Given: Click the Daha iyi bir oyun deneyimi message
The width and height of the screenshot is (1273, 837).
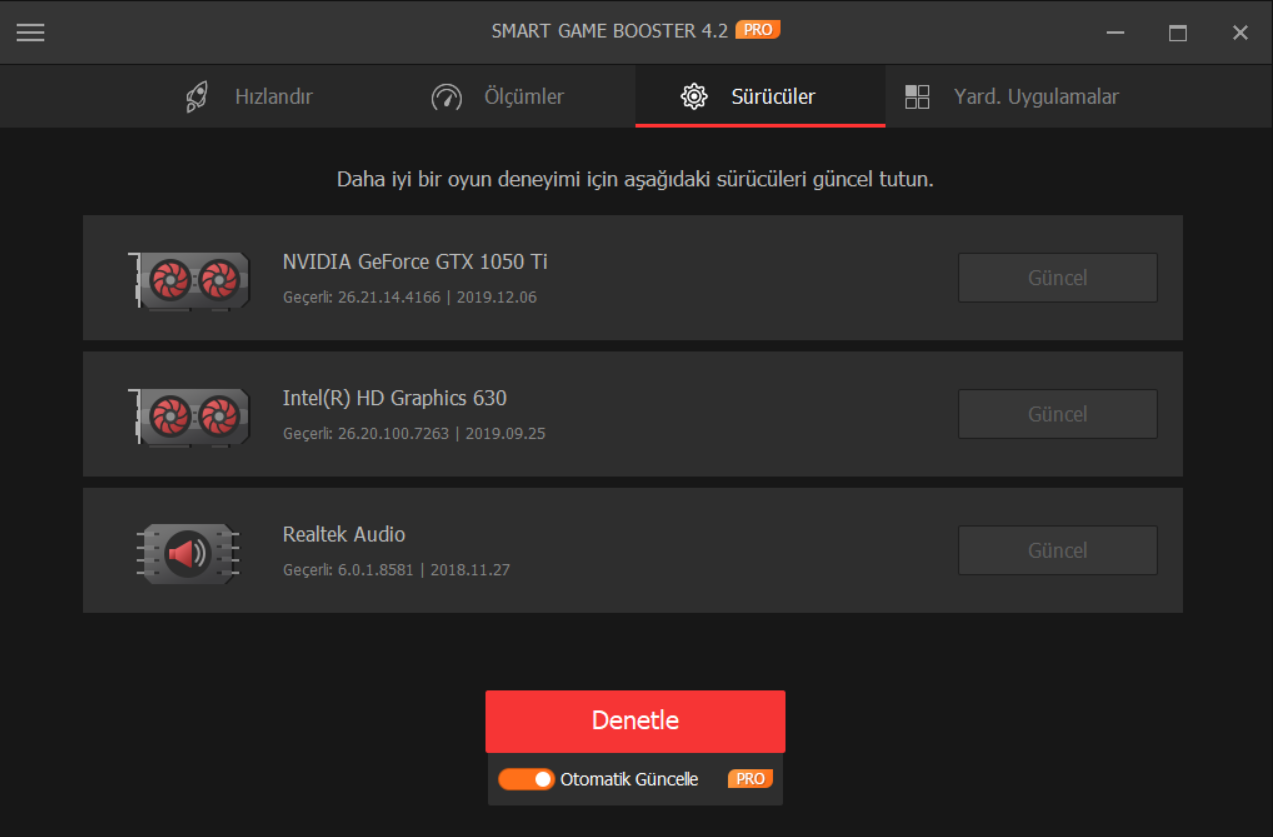Looking at the screenshot, I should tap(635, 180).
